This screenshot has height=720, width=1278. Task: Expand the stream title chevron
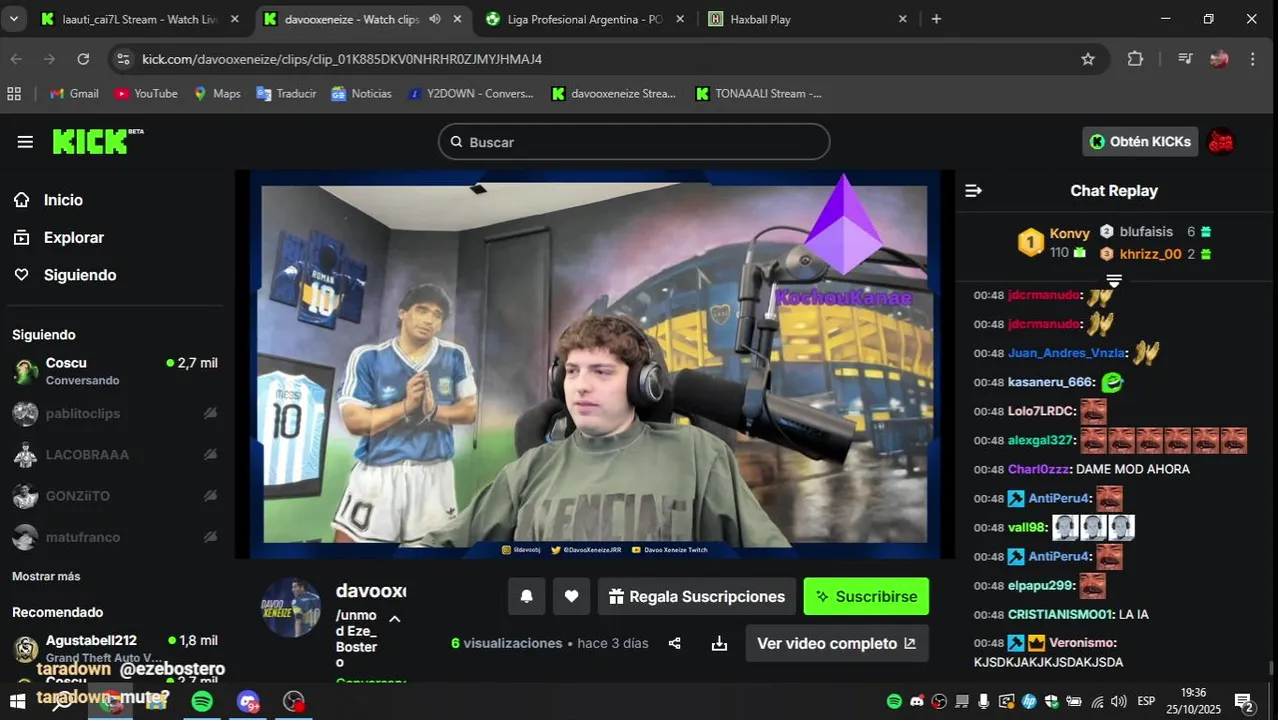tap(394, 619)
